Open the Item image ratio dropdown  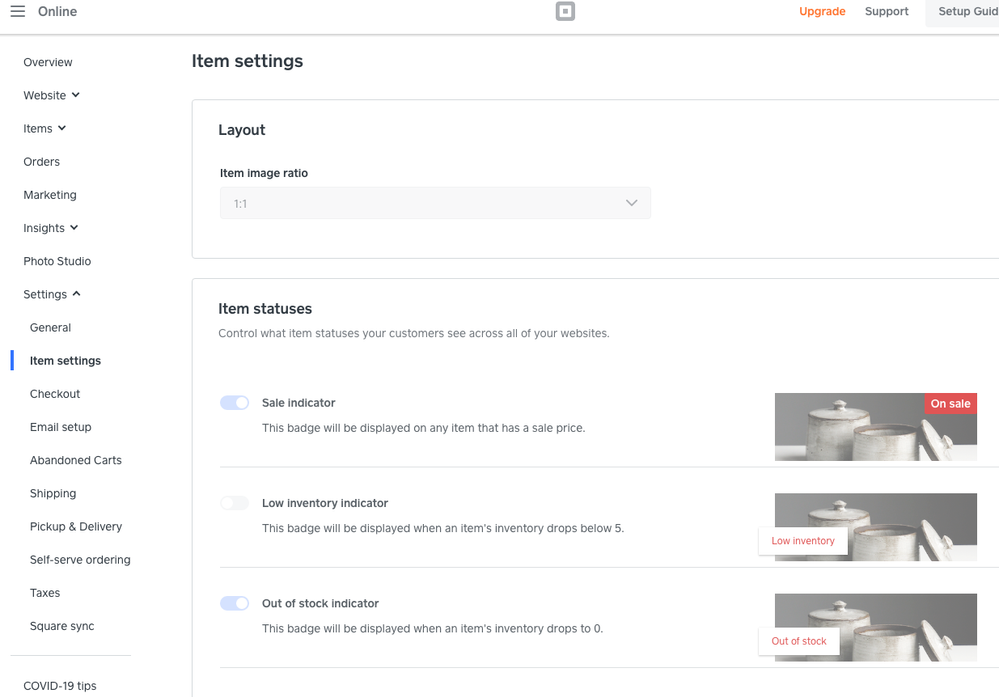click(435, 203)
